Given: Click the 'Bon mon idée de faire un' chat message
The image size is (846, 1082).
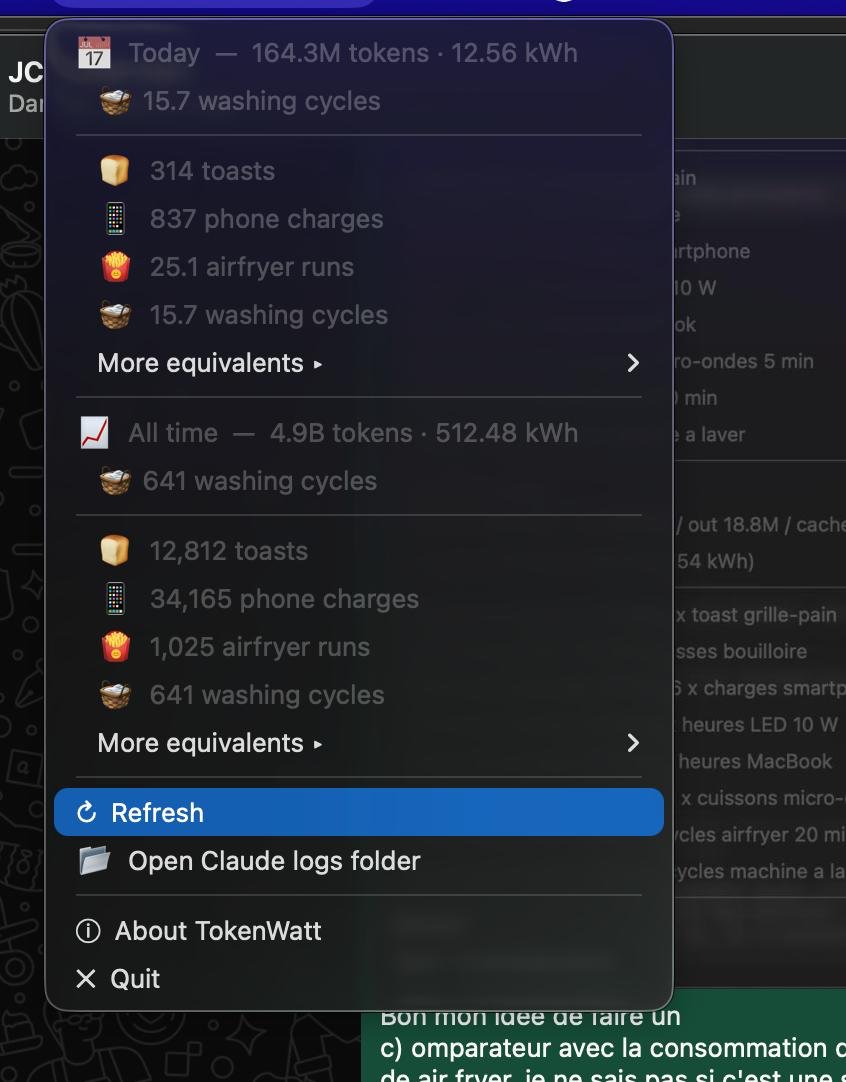Looking at the screenshot, I should pos(530,1016).
